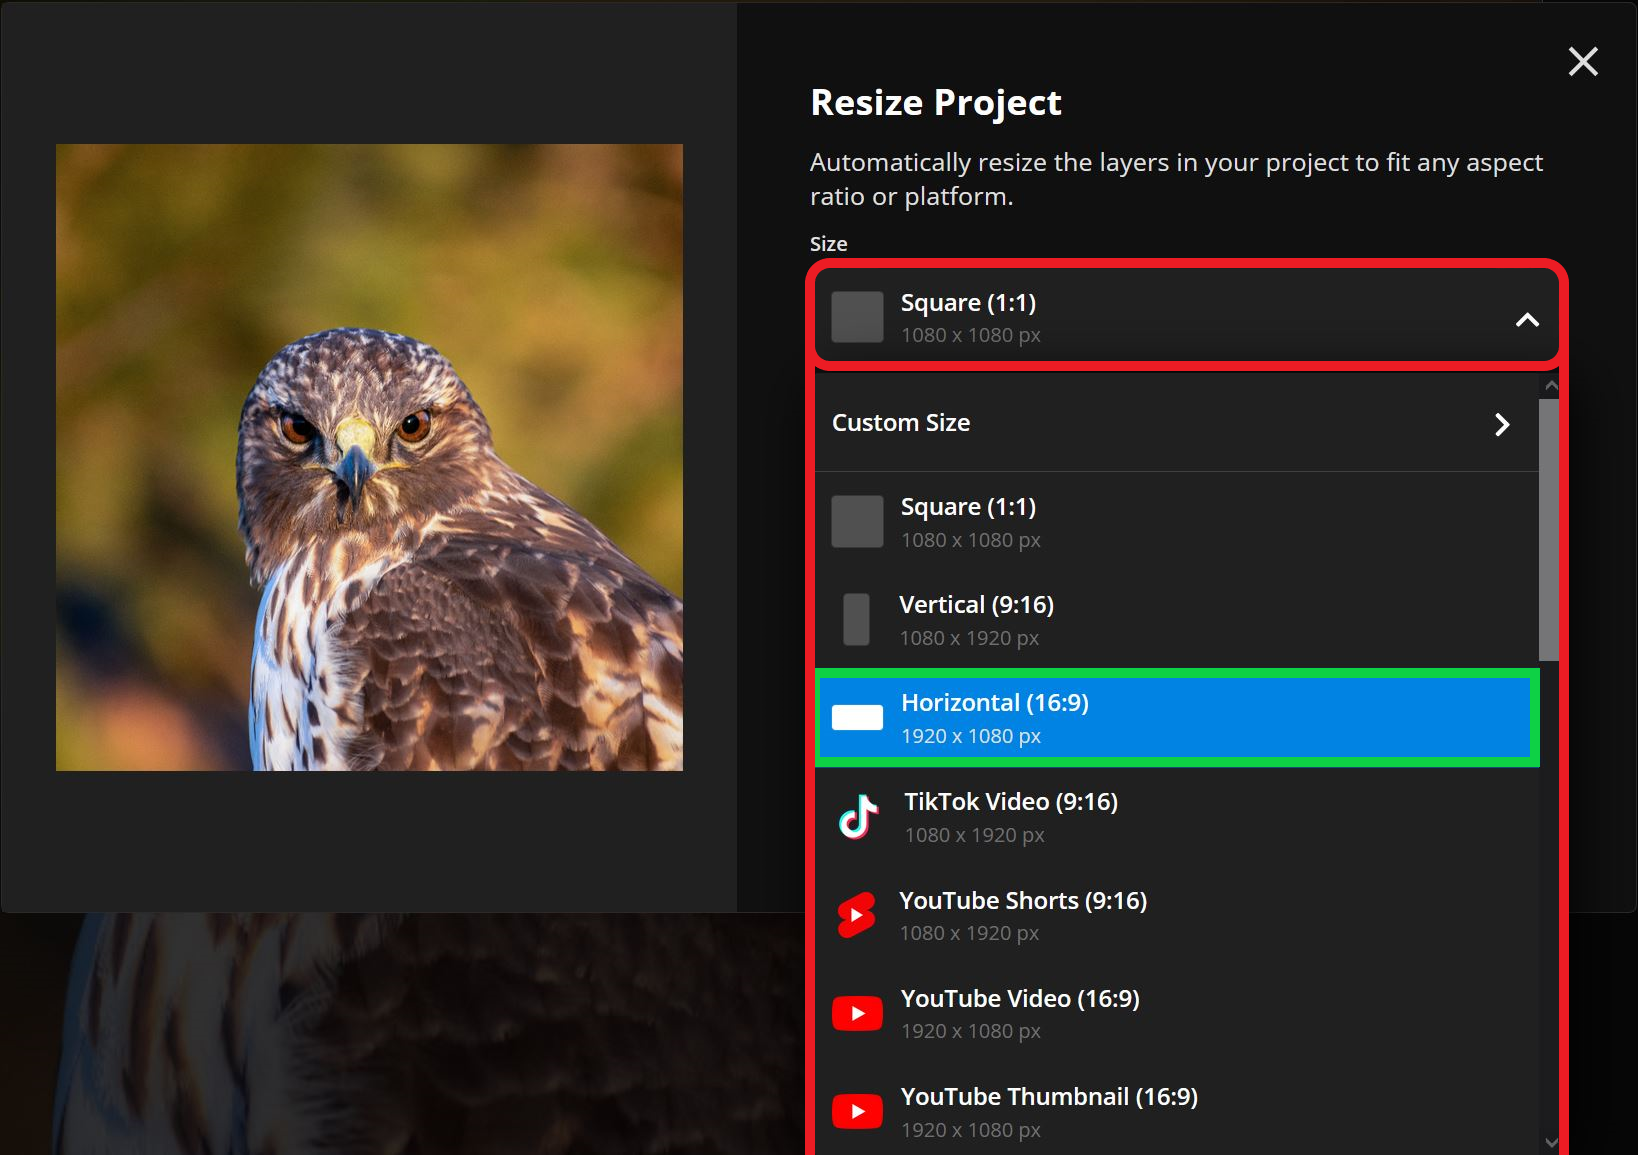This screenshot has width=1638, height=1155.
Task: Click the Square icon inside the Size selector
Action: (x=857, y=316)
